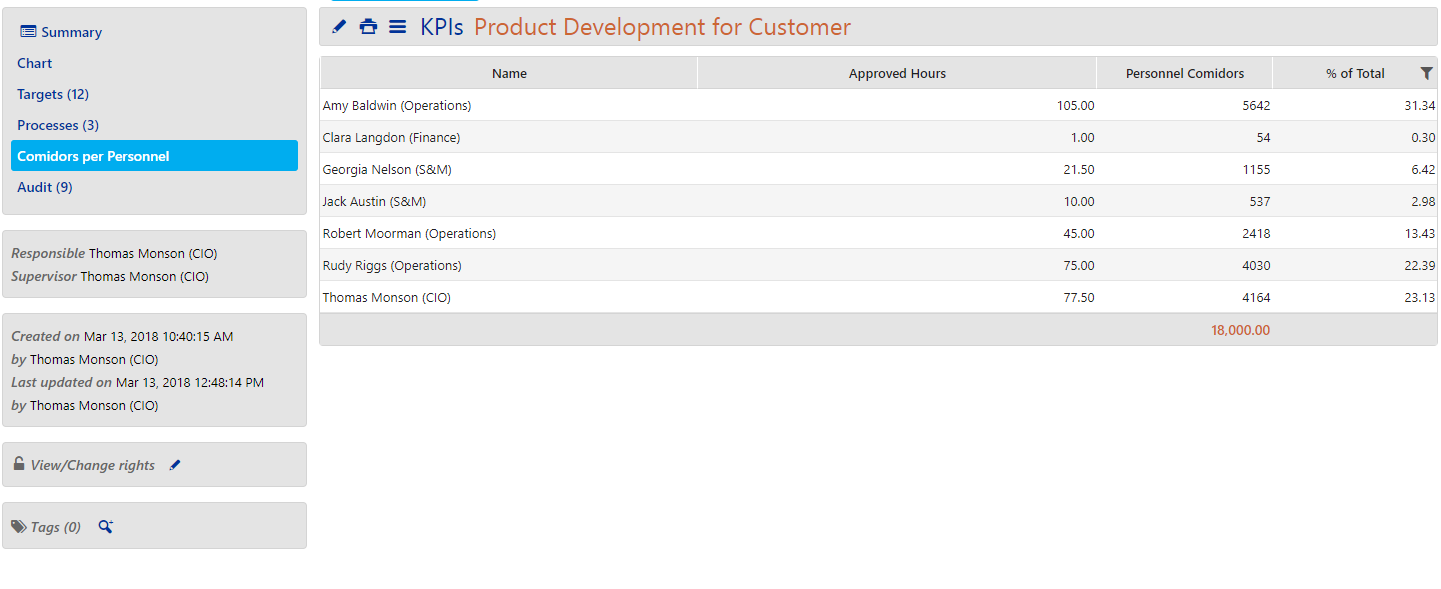Open the Audit (9) section
Image resolution: width=1441 pixels, height=589 pixels.
pos(45,187)
